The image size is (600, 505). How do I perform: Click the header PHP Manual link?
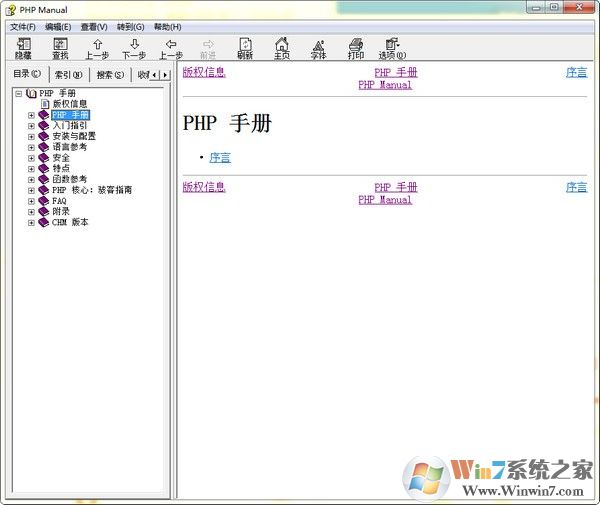385,85
